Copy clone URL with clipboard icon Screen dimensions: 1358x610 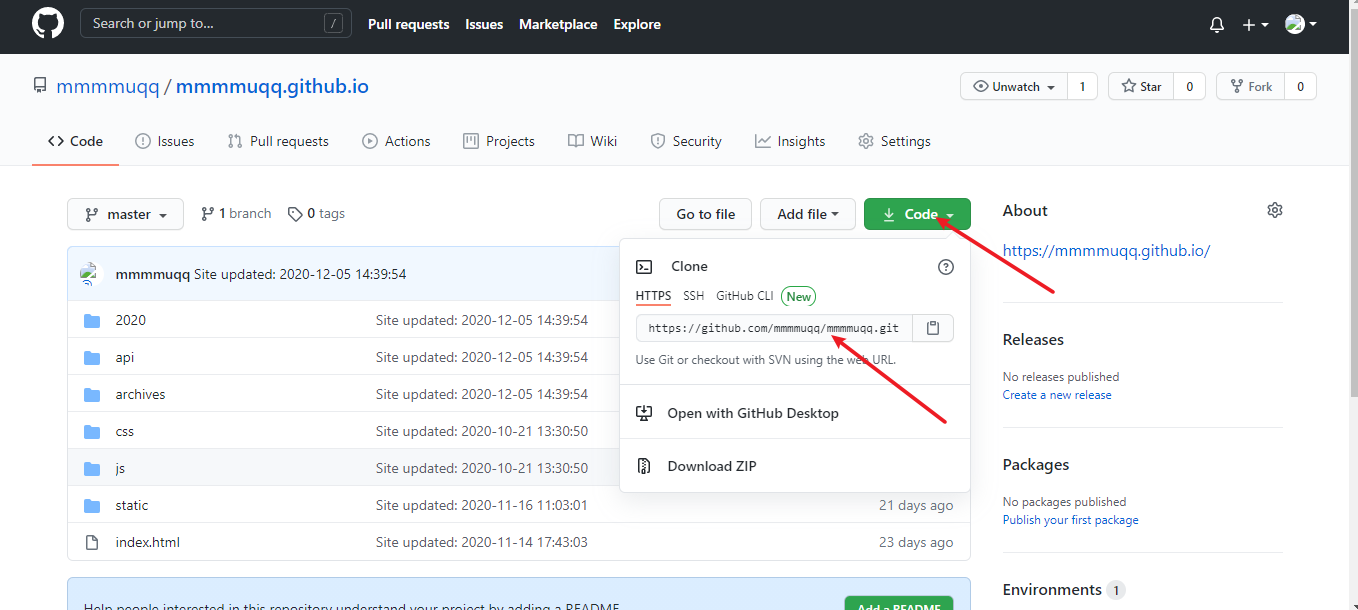point(933,328)
